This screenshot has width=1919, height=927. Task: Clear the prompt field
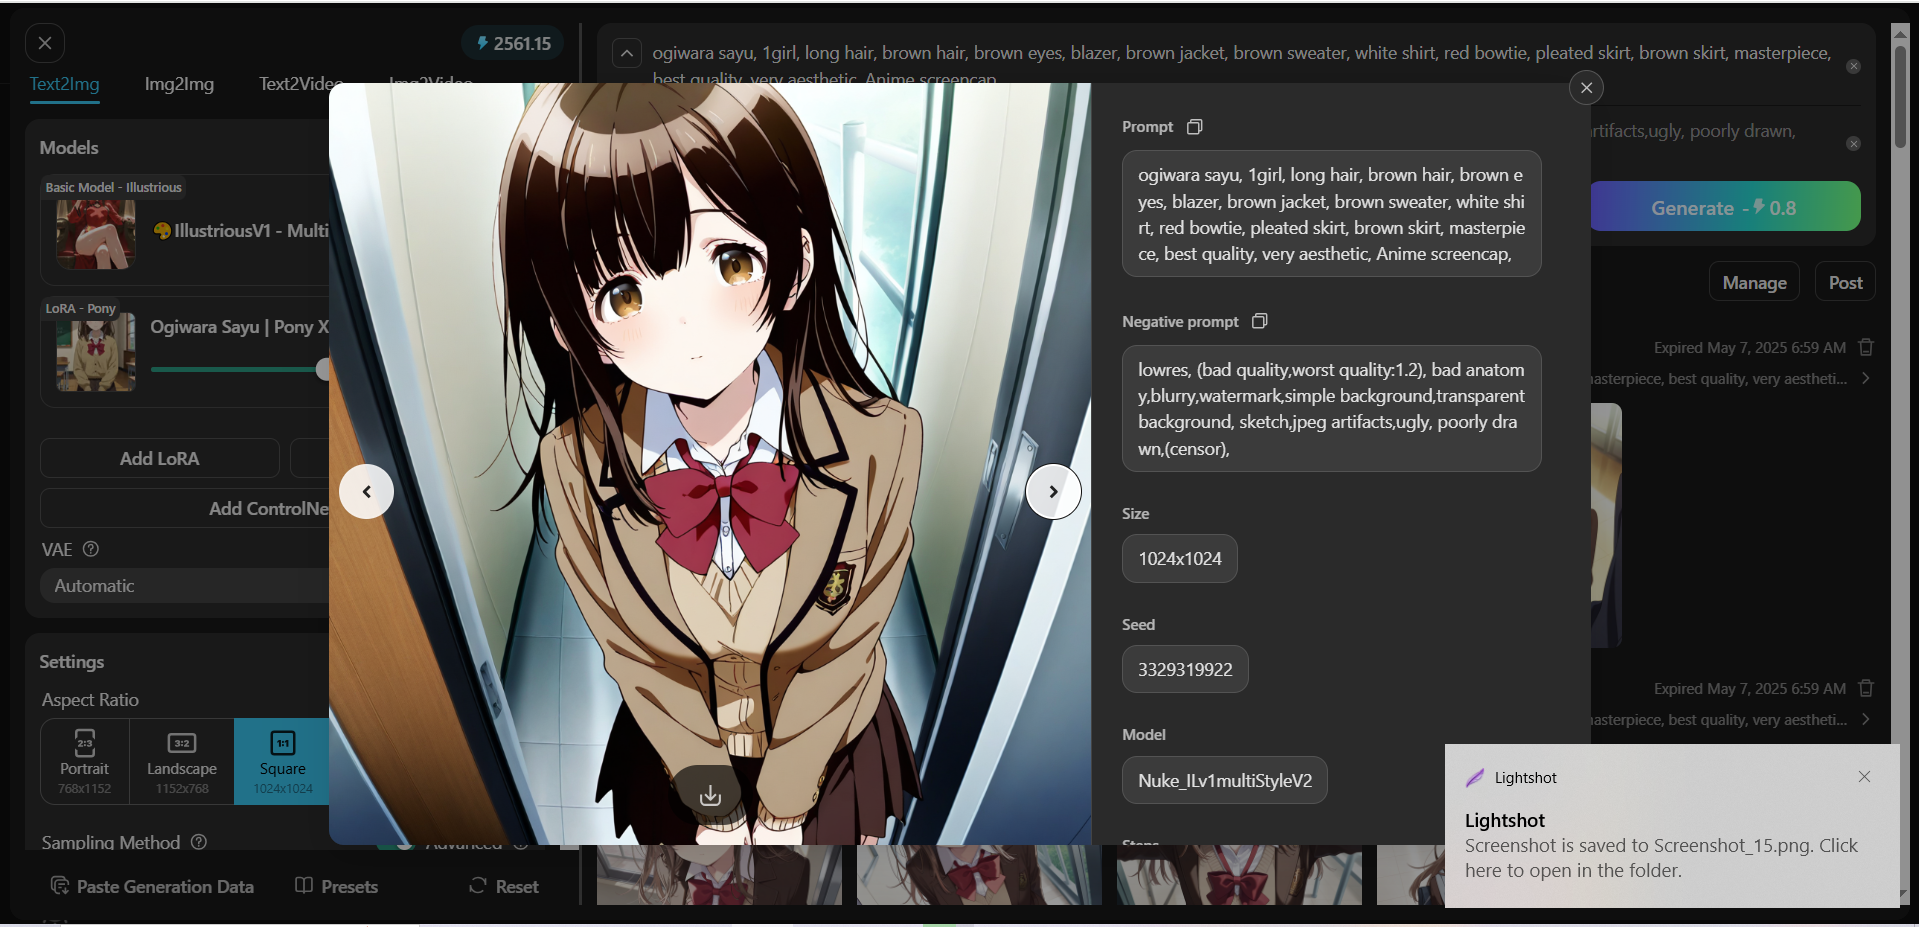[x=1853, y=66]
